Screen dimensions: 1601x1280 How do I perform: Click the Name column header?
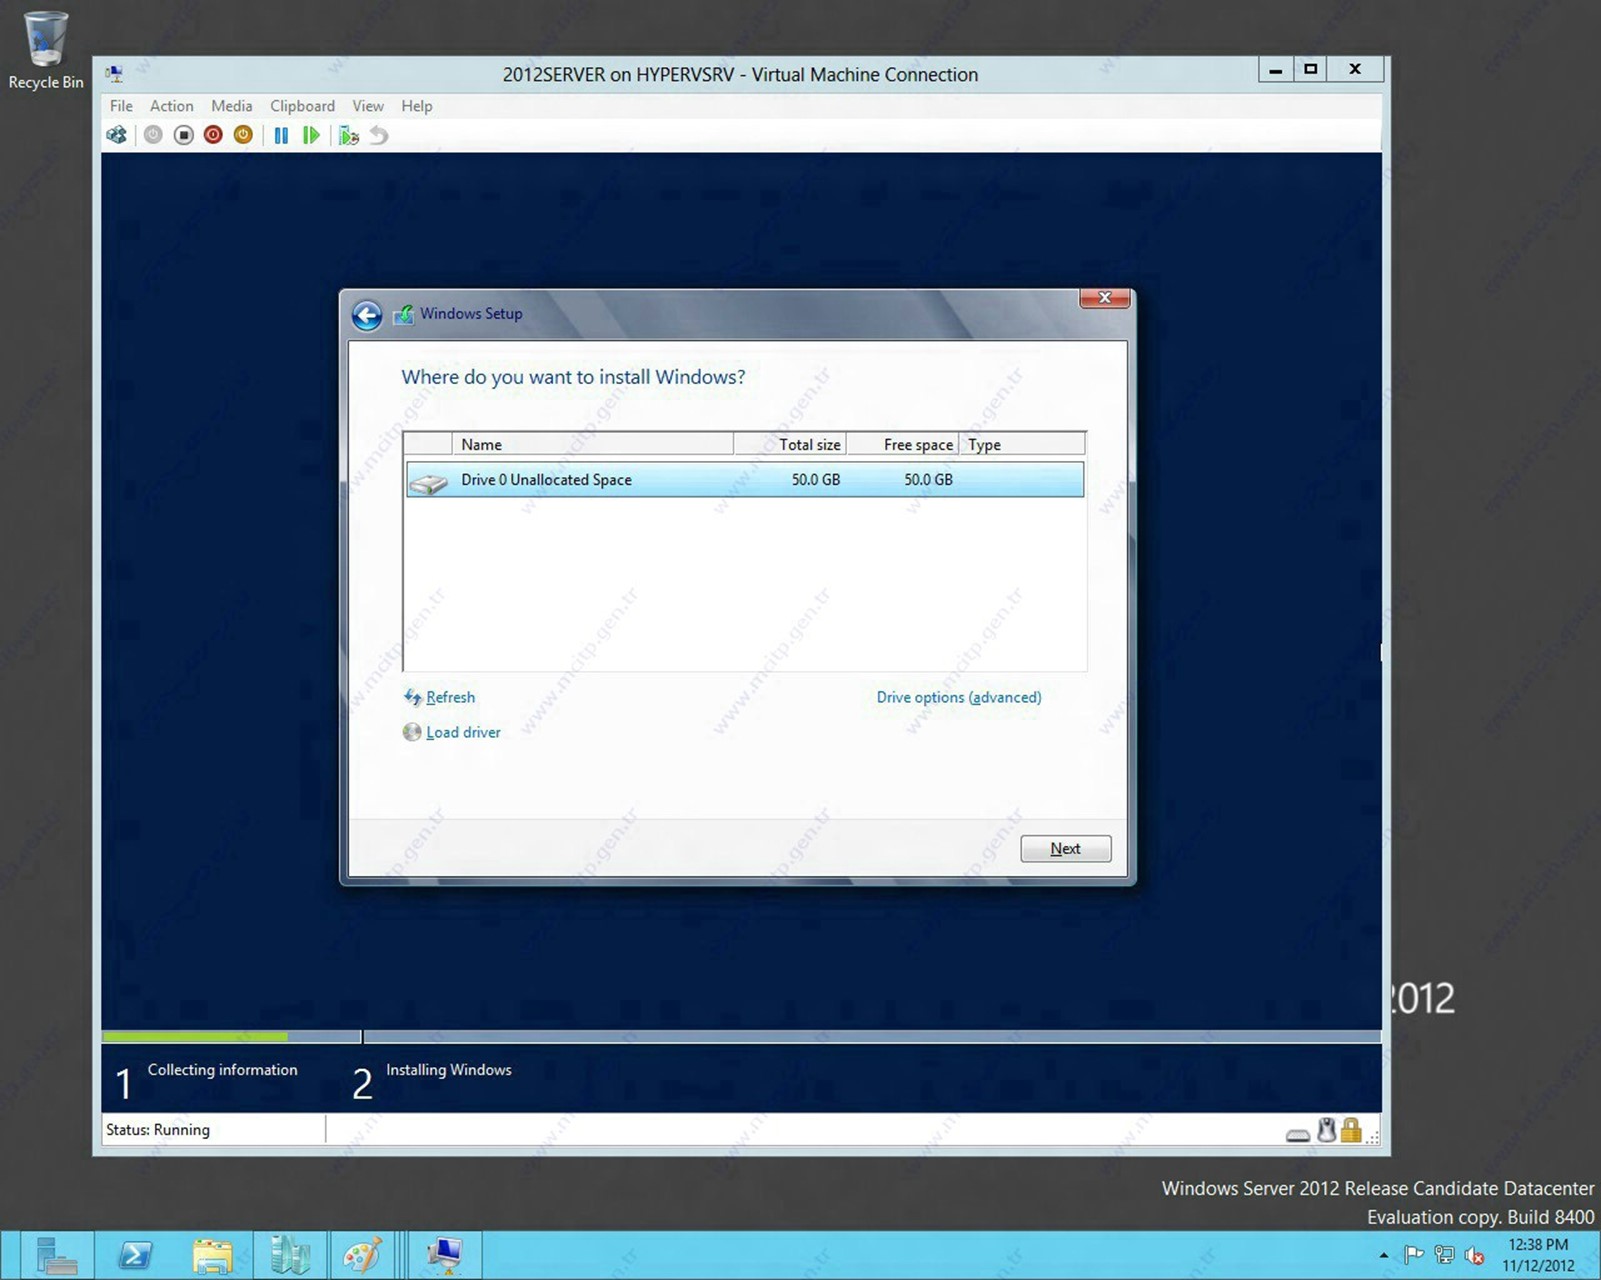pos(592,444)
